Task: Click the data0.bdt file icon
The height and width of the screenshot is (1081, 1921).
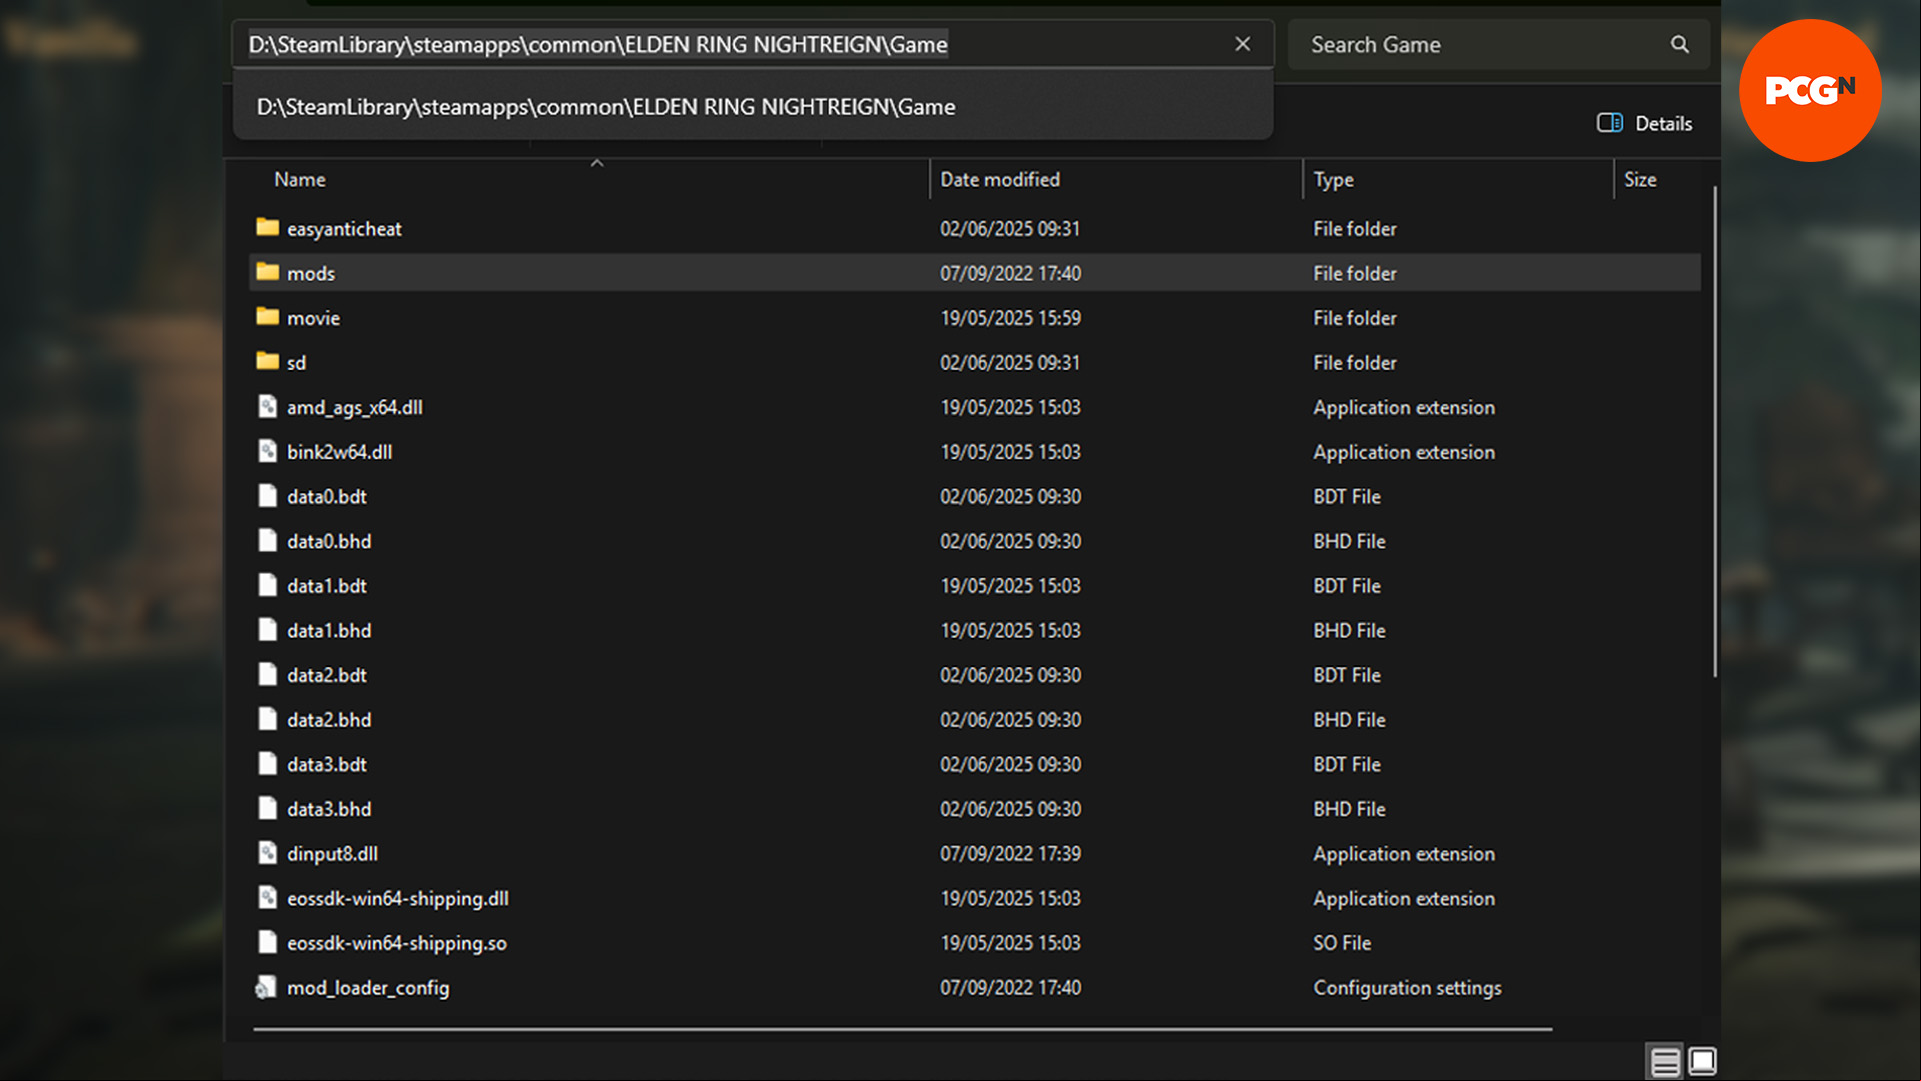Action: (x=267, y=495)
